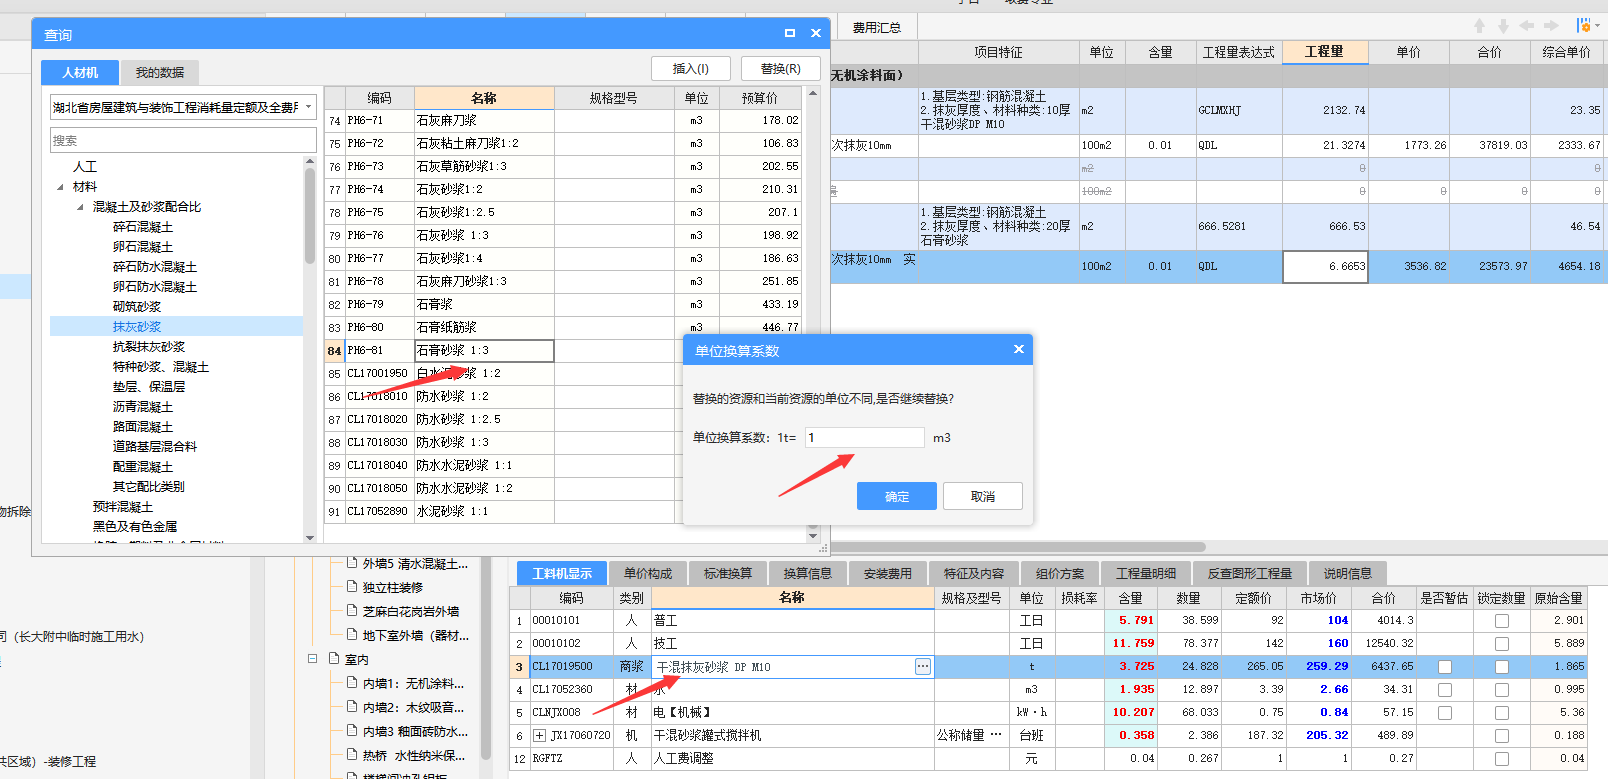The image size is (1608, 779).
Task: Select 人工 in the category tree
Action: (x=85, y=167)
